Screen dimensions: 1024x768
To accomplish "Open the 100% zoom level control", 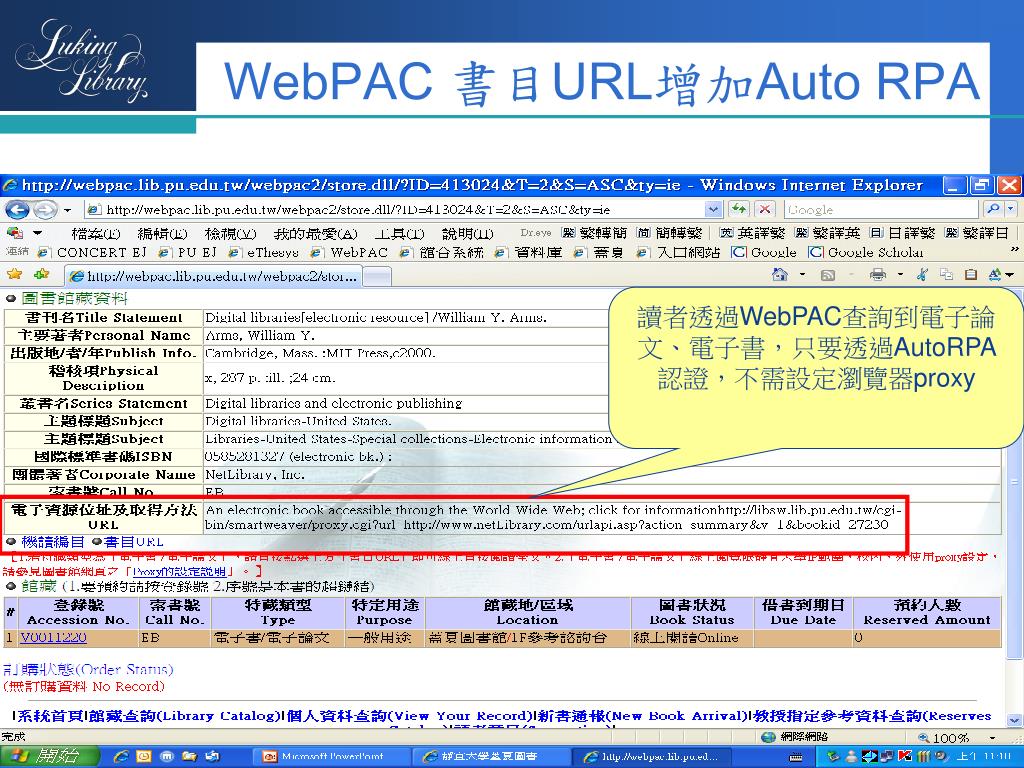I will 958,737.
